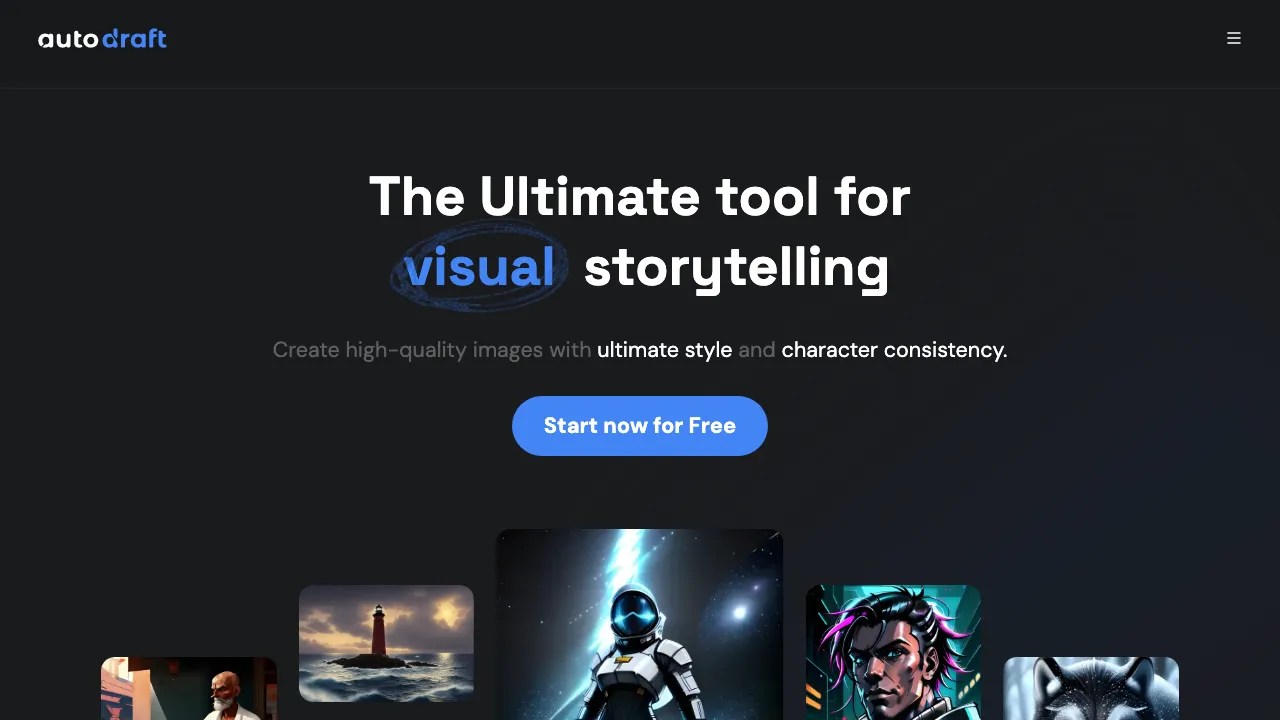
Task: Open the cyberpunk pink-haired character image
Action: coord(893,652)
